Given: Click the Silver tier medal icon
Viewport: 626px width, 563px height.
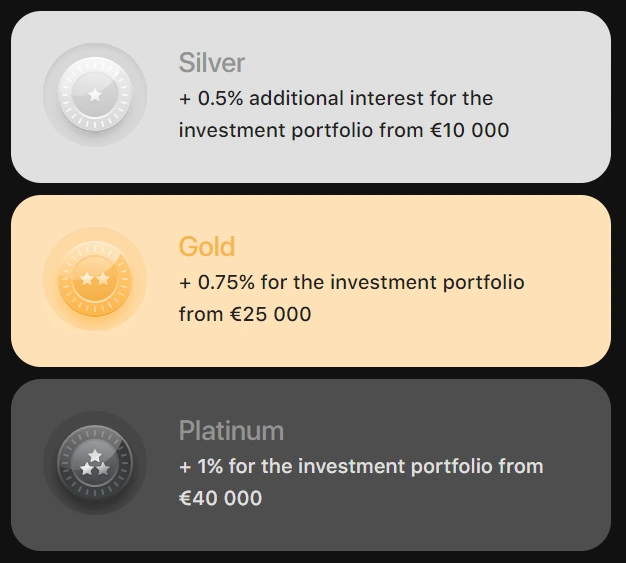Looking at the screenshot, I should coord(95,95).
